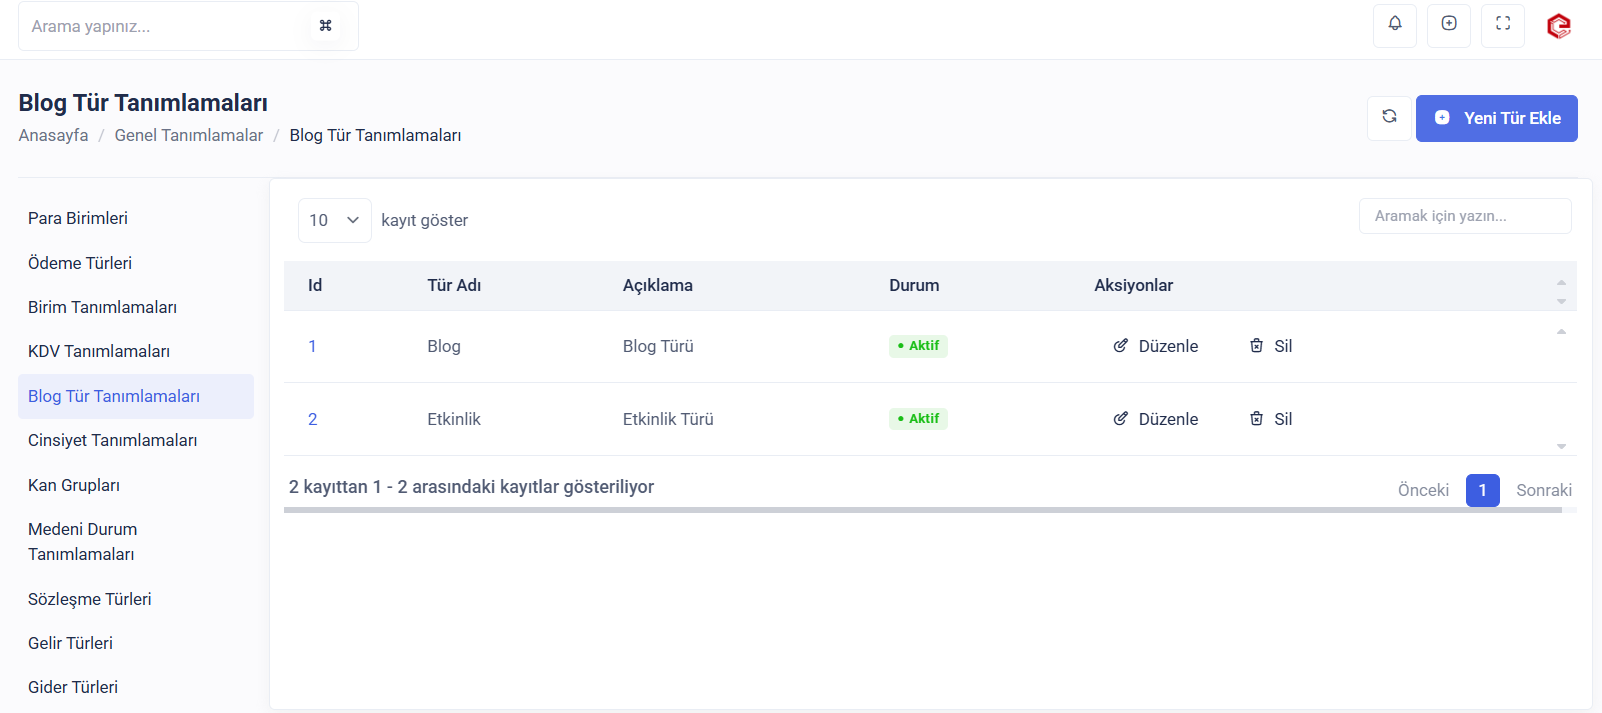Image resolution: width=1602 pixels, height=713 pixels.
Task: Open the records-per-page dropdown
Action: (x=334, y=220)
